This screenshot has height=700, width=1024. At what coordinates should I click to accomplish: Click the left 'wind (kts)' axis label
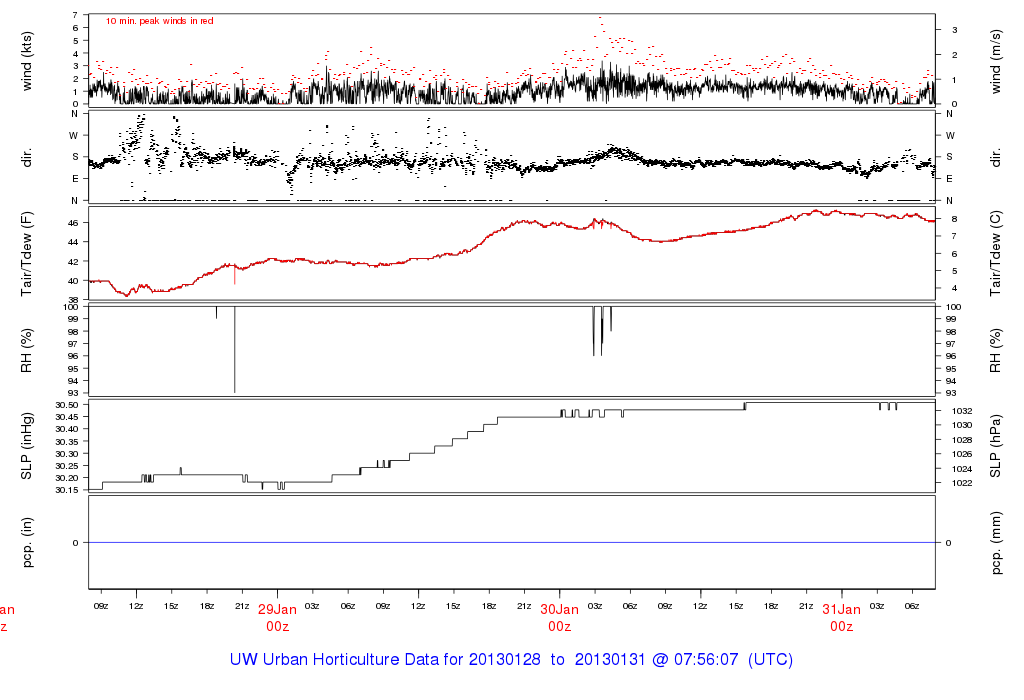[x=27, y=61]
